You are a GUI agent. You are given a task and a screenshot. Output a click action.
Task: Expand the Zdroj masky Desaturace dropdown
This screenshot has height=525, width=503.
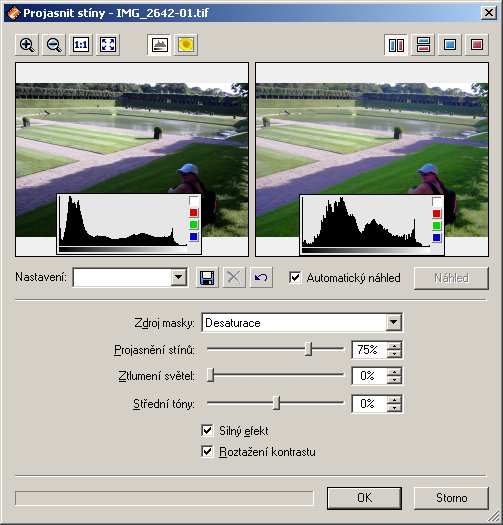coord(393,322)
